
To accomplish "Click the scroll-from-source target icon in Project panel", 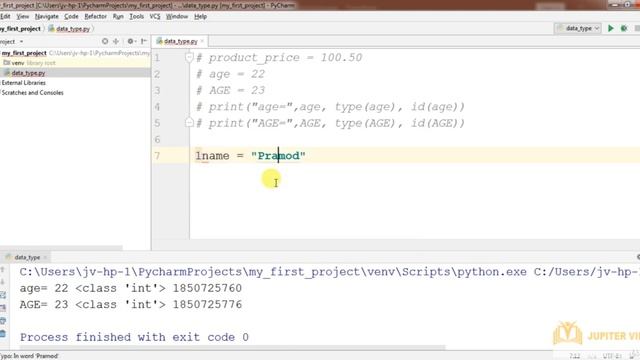I will [105, 41].
